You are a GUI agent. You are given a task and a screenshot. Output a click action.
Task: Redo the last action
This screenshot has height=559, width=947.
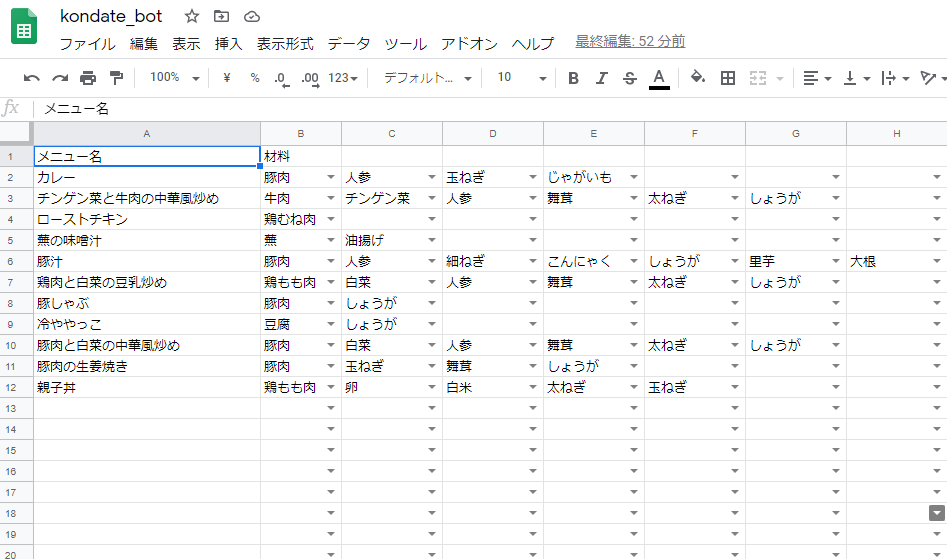click(x=60, y=78)
